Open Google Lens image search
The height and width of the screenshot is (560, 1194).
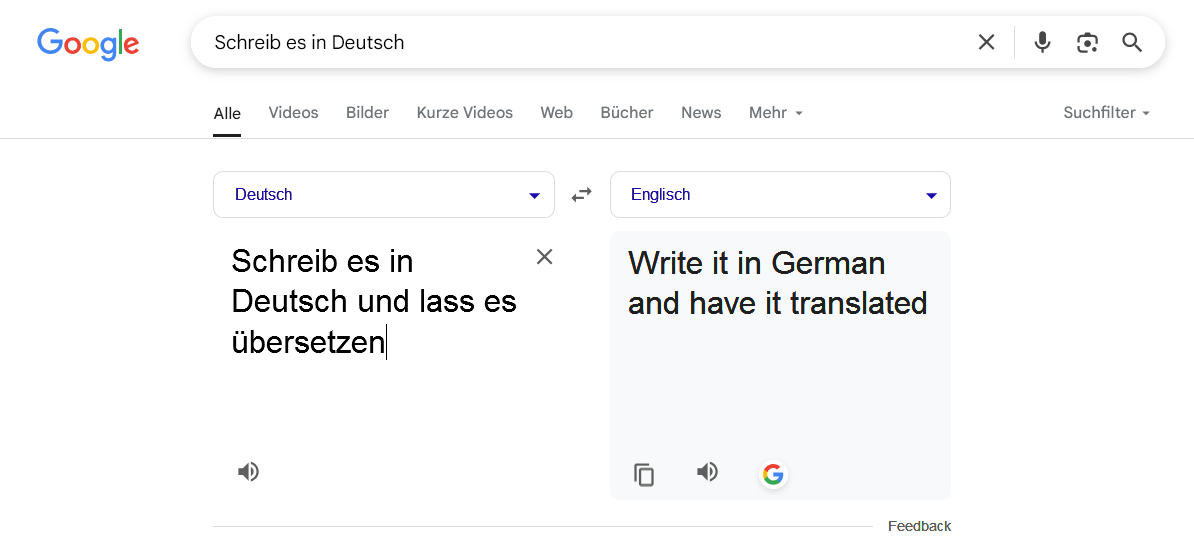pyautogui.click(x=1087, y=42)
